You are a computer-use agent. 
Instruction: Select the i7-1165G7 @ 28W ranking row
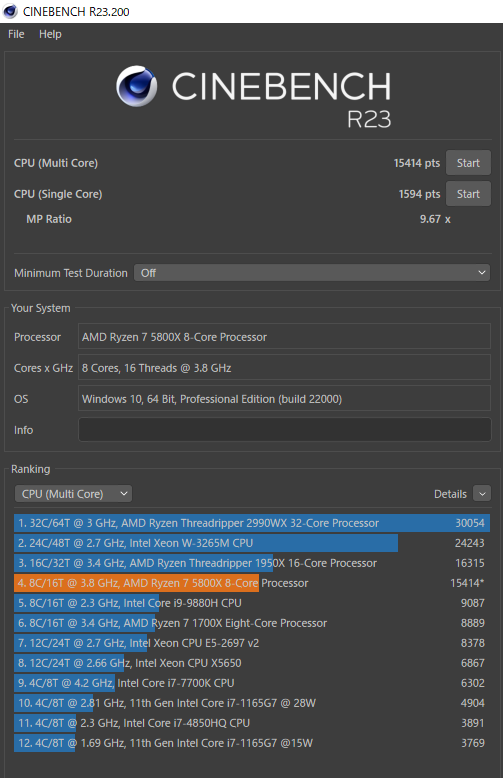point(252,703)
